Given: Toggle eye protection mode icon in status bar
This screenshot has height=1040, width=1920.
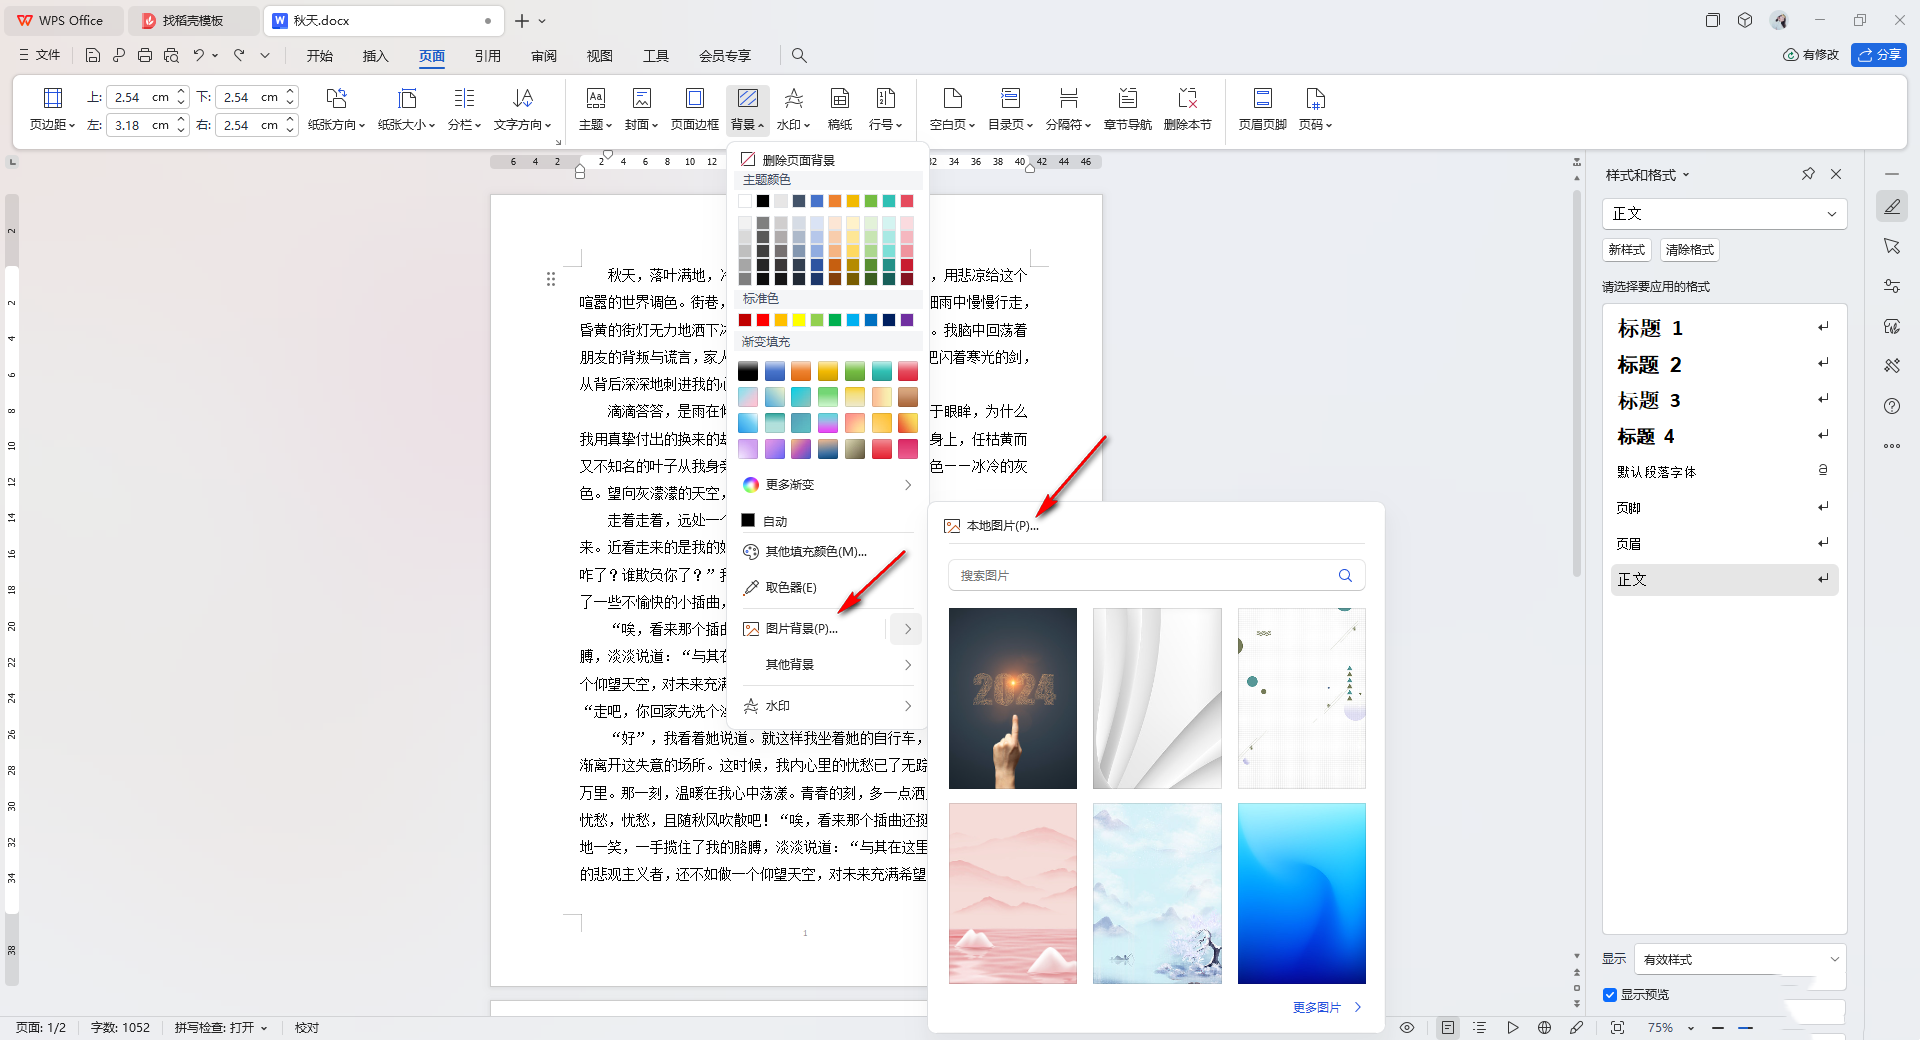Looking at the screenshot, I should 1407,1027.
